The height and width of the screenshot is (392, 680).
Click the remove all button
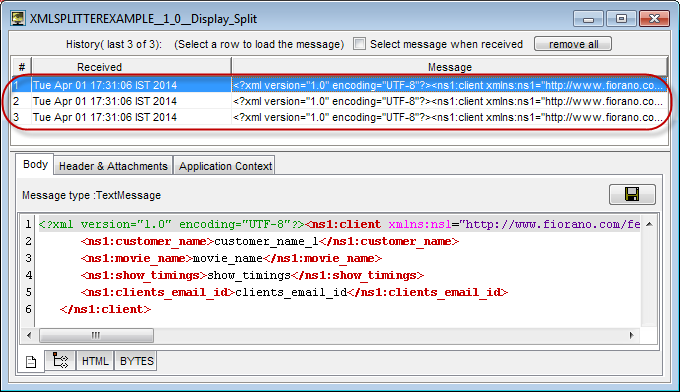(573, 44)
